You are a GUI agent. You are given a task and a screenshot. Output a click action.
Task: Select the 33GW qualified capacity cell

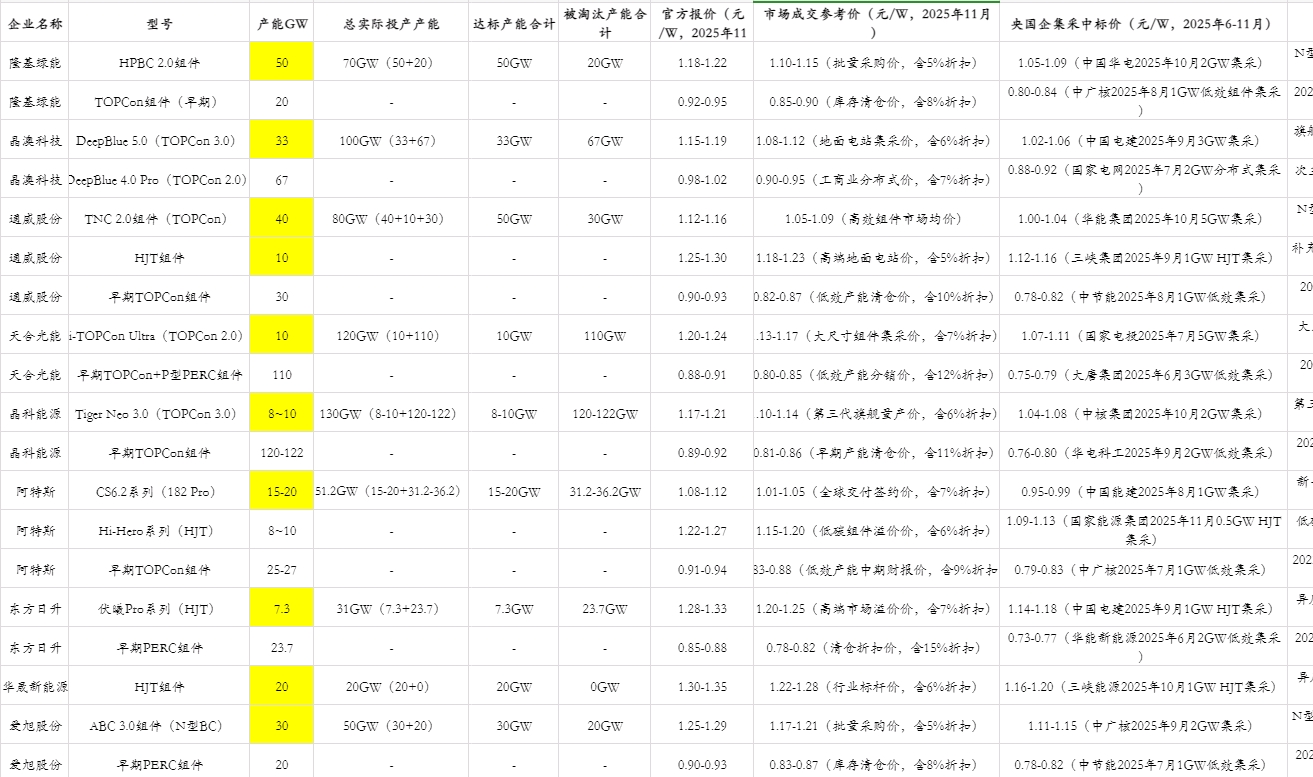click(514, 140)
